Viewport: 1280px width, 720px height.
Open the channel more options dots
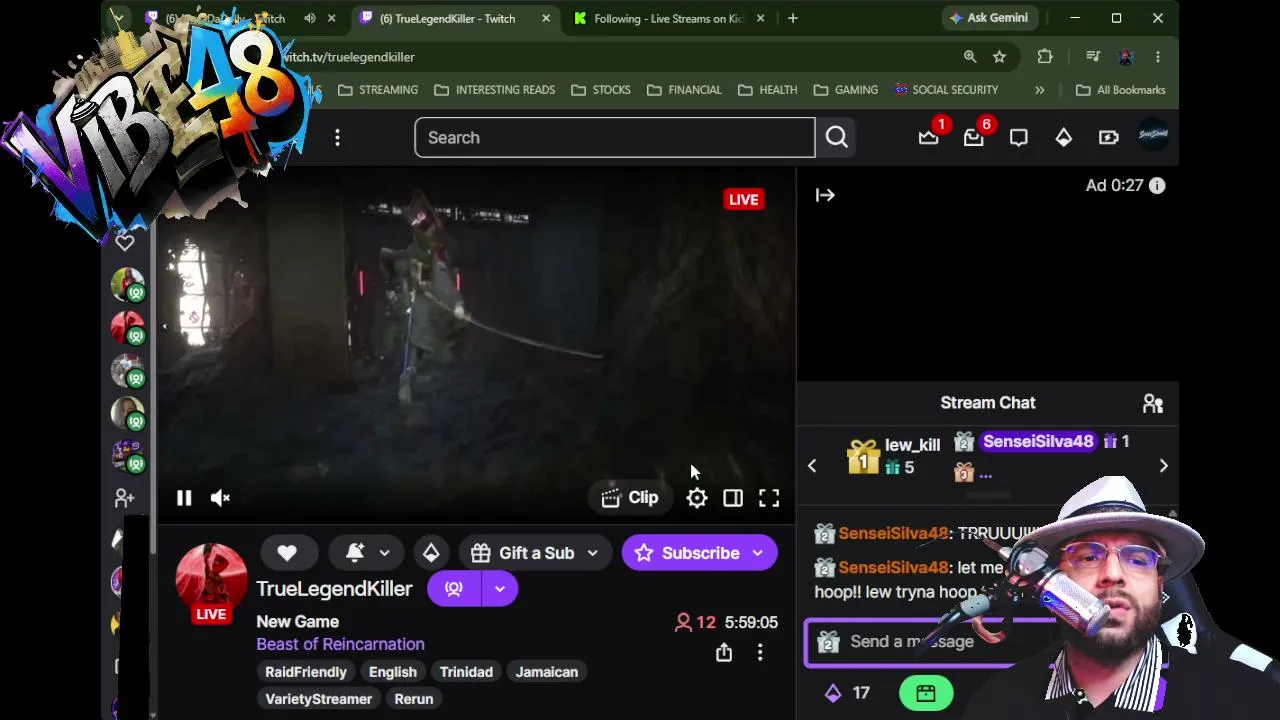[x=760, y=653]
